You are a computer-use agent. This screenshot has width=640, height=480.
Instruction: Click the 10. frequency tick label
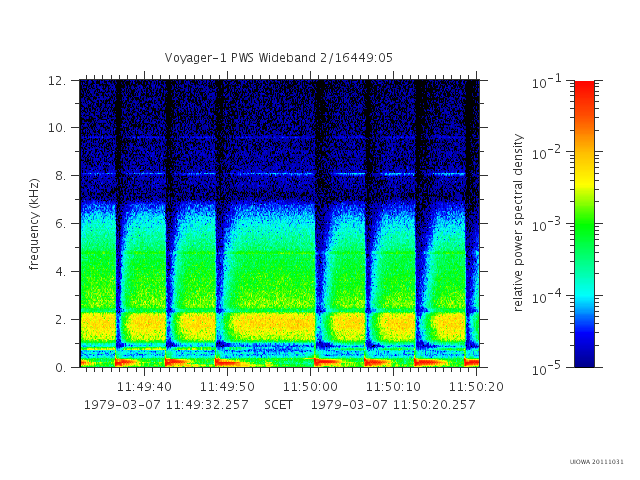[57, 128]
